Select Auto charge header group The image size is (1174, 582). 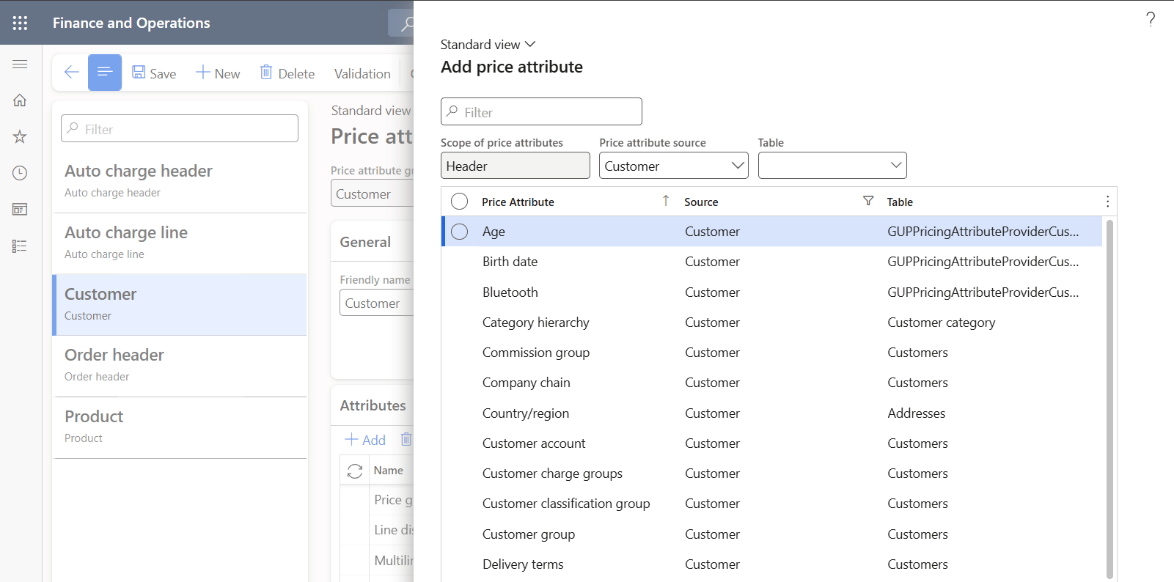click(180, 181)
